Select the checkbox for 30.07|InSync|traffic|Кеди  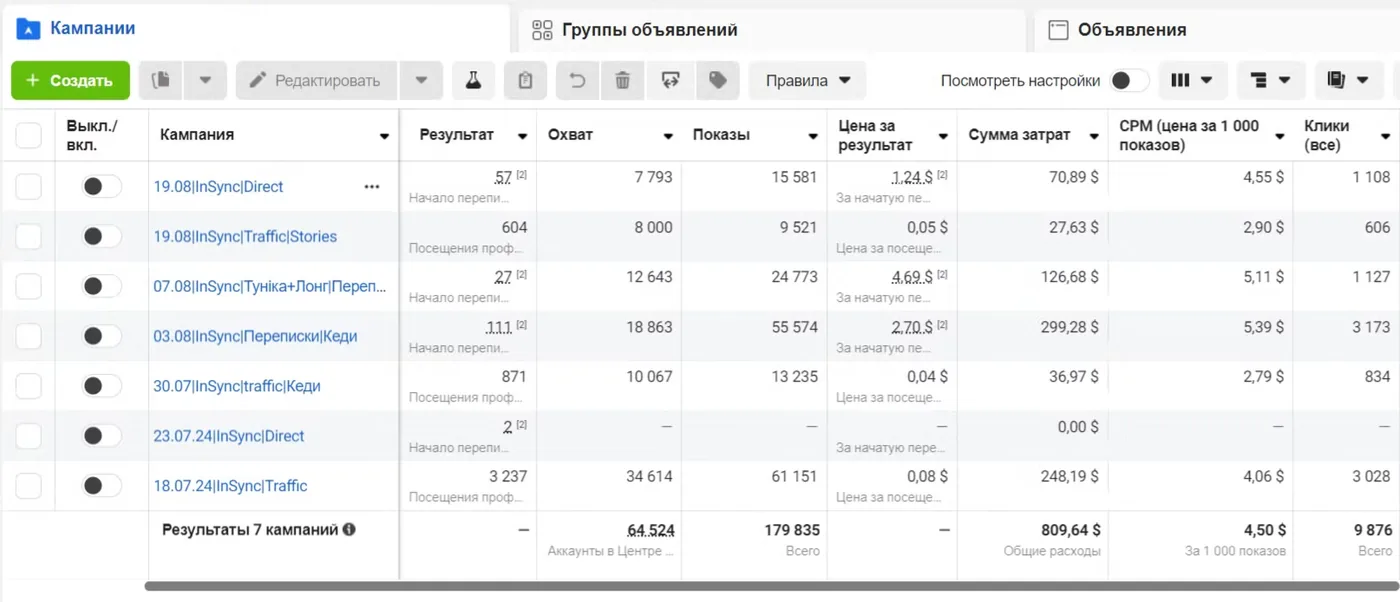[x=29, y=387]
